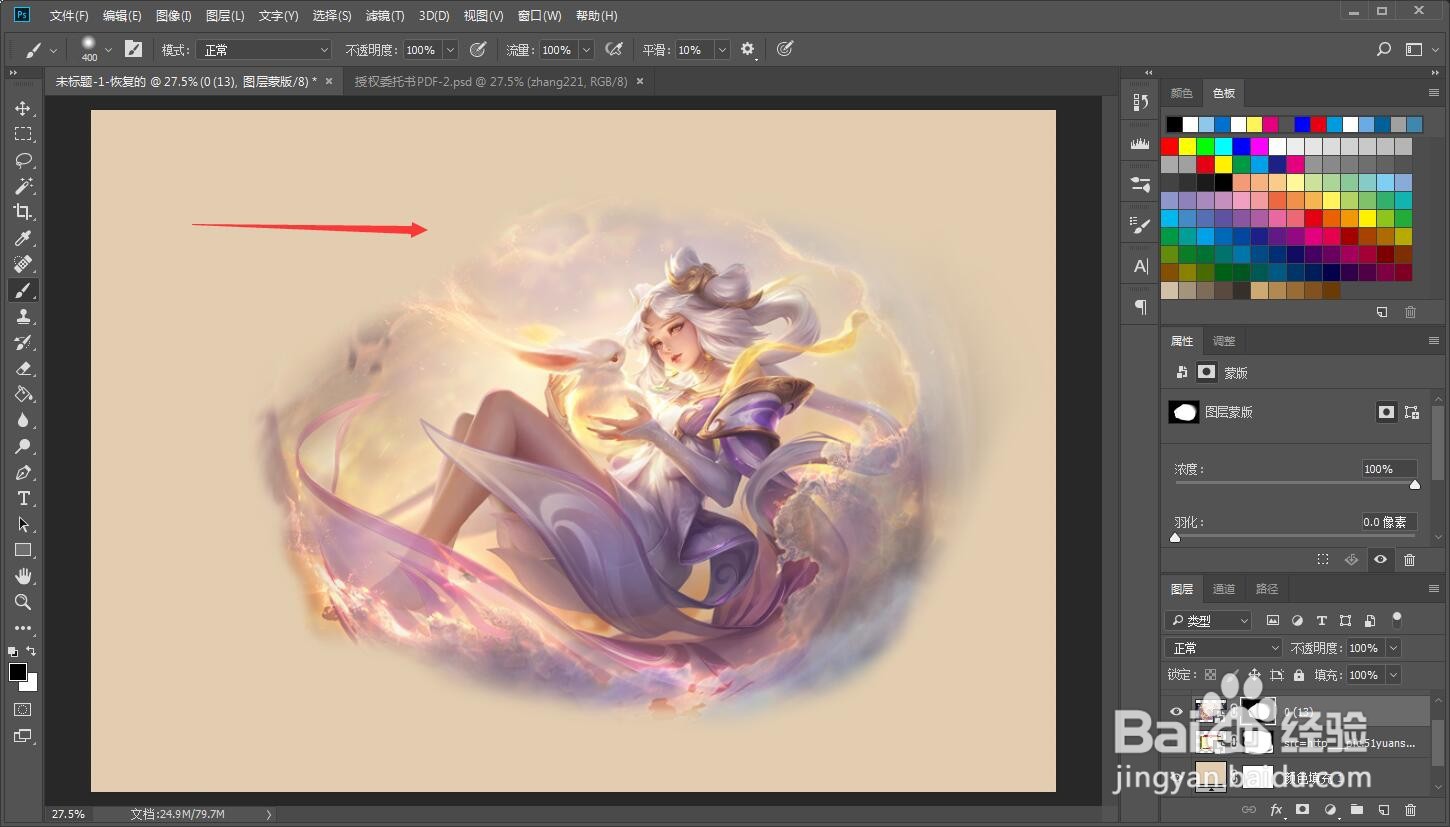This screenshot has height=827, width=1450.
Task: Filter layers by pixel layers
Action: tap(1273, 621)
